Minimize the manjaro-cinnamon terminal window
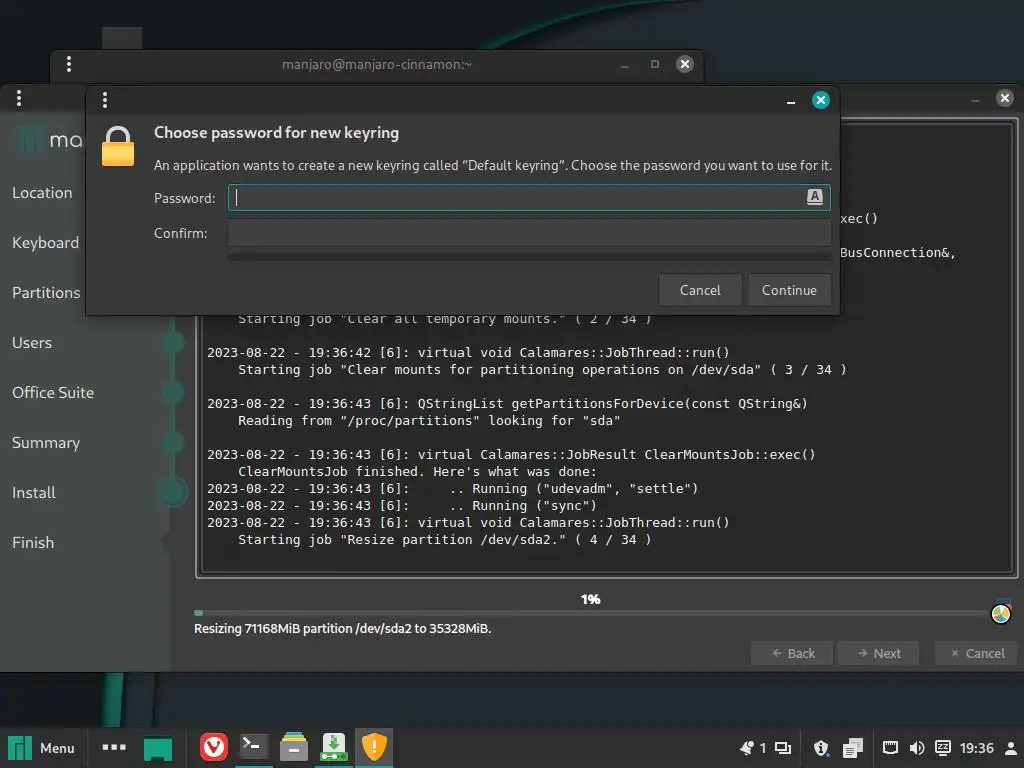The width and height of the screenshot is (1024, 768). coord(625,65)
